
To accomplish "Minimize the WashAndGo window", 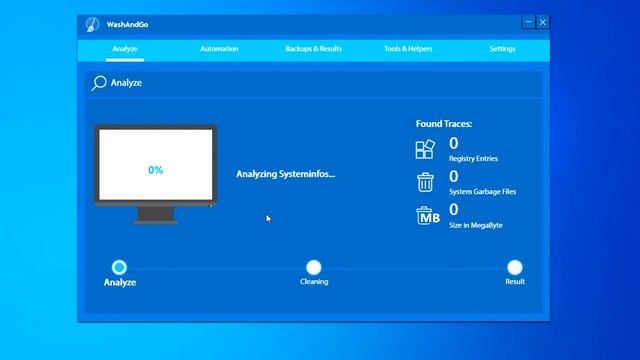I will tap(529, 22).
